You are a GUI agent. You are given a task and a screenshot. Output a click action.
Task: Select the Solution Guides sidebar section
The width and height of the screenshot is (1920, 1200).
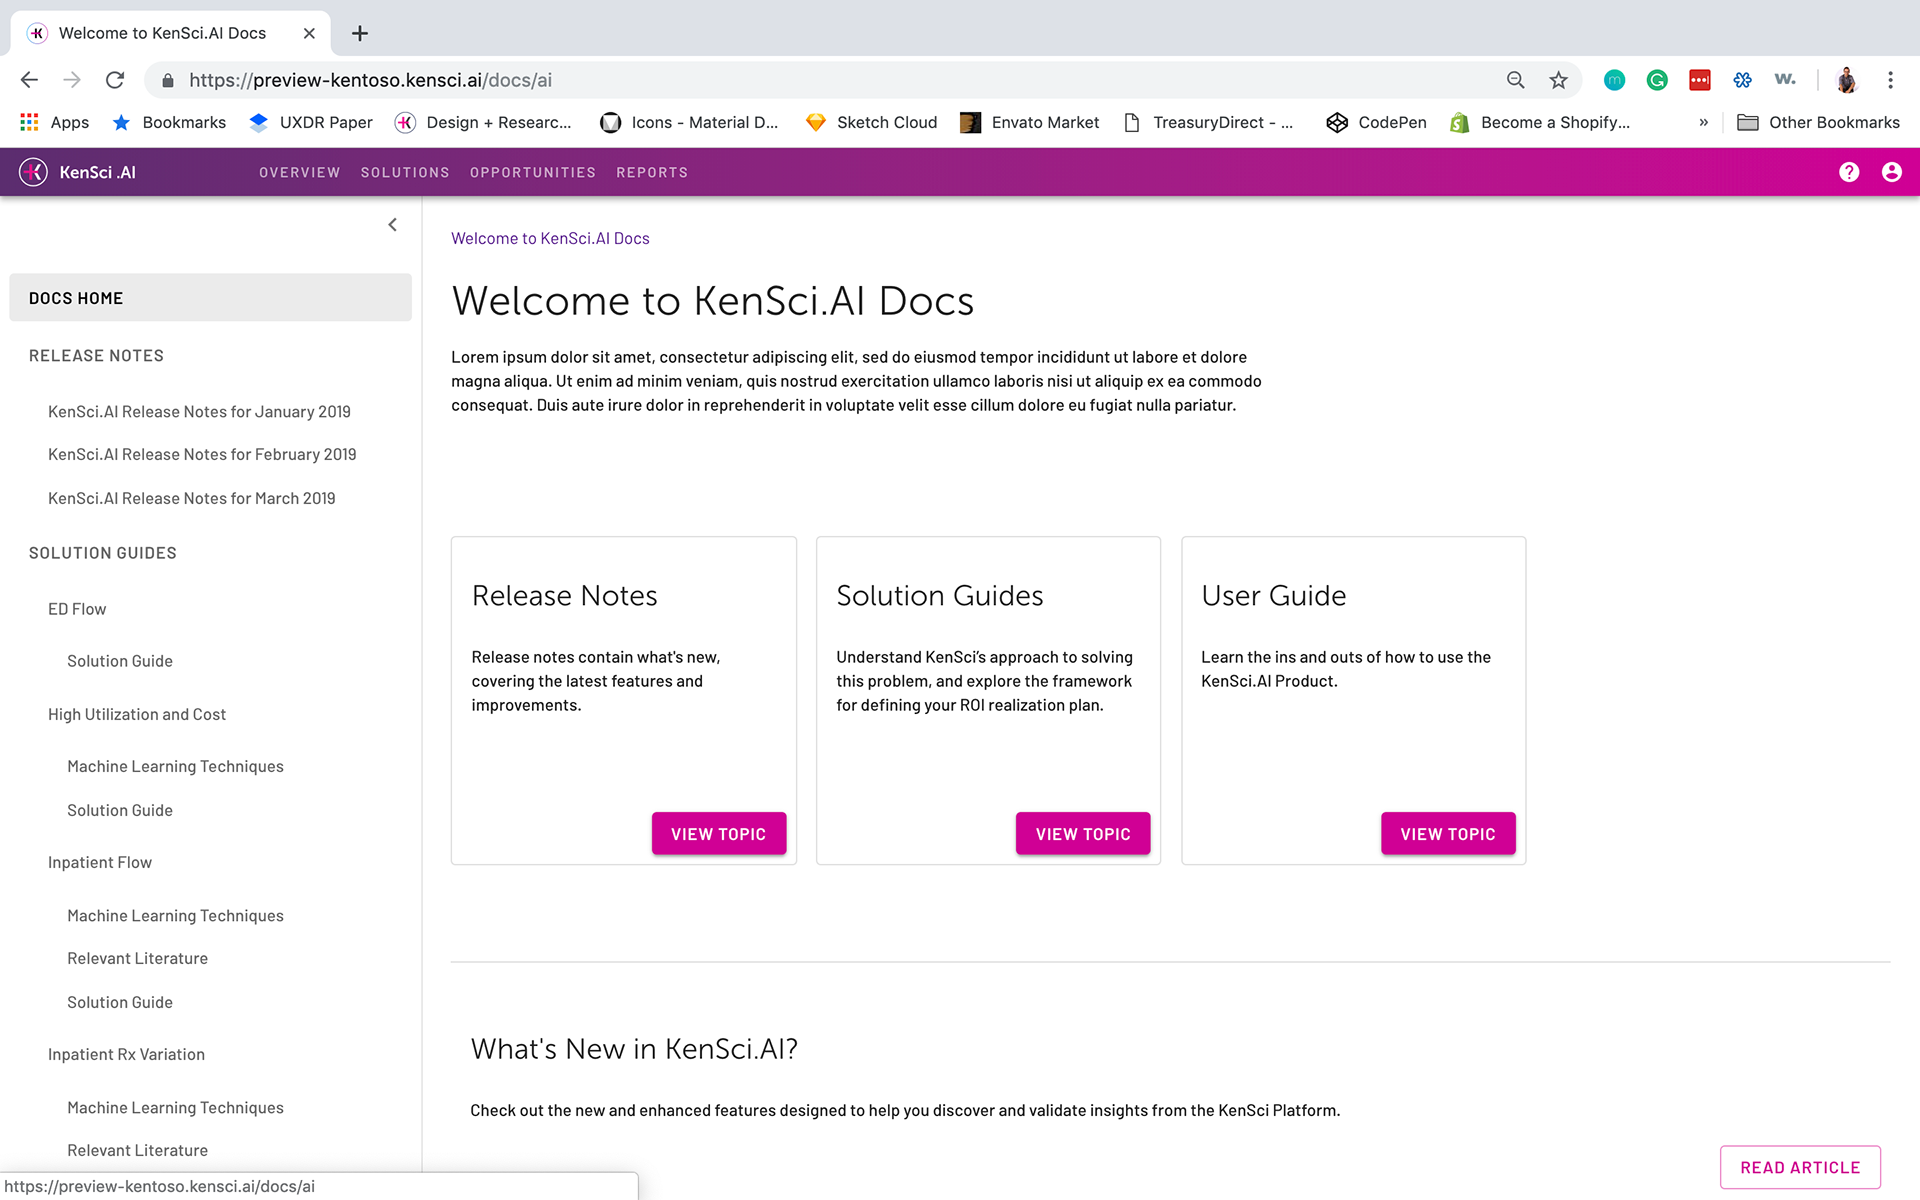click(x=103, y=553)
